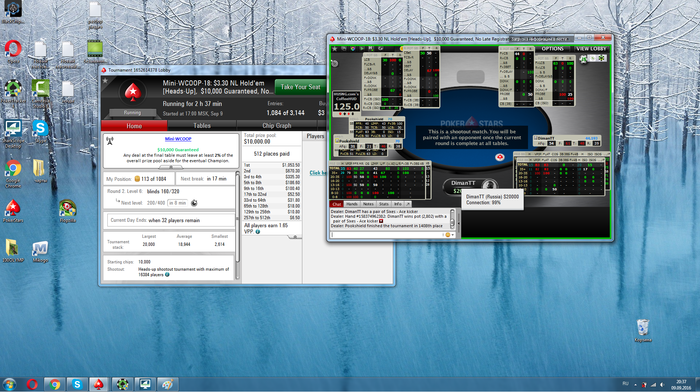
Task: Open the Mini-WCOOP link
Action: coord(178,139)
